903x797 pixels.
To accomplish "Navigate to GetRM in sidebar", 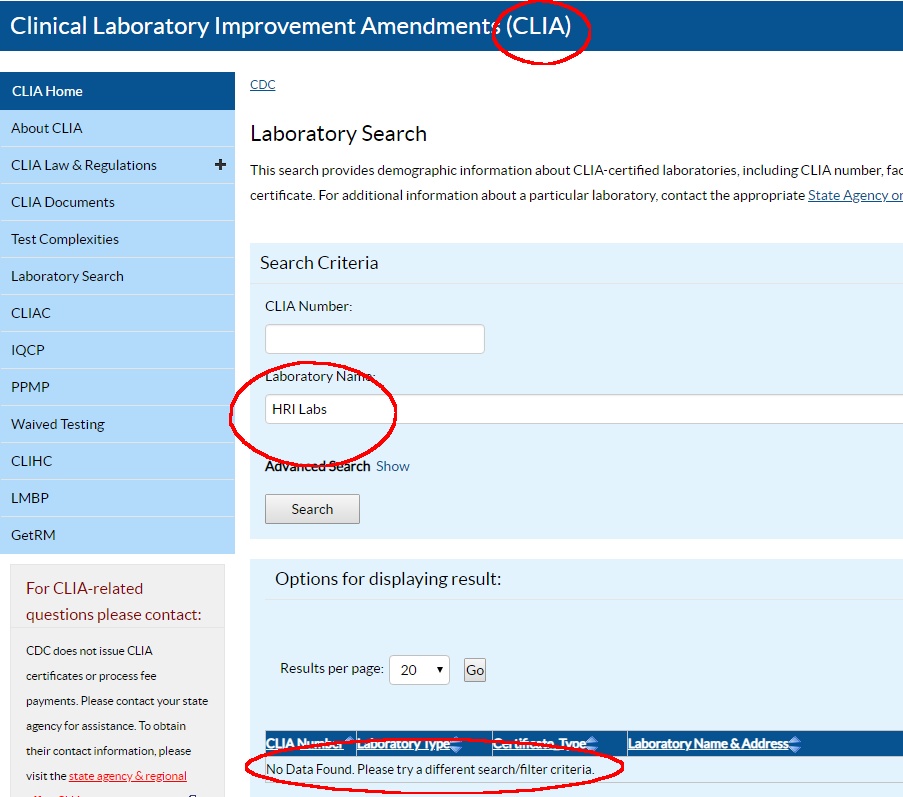I will [x=33, y=535].
